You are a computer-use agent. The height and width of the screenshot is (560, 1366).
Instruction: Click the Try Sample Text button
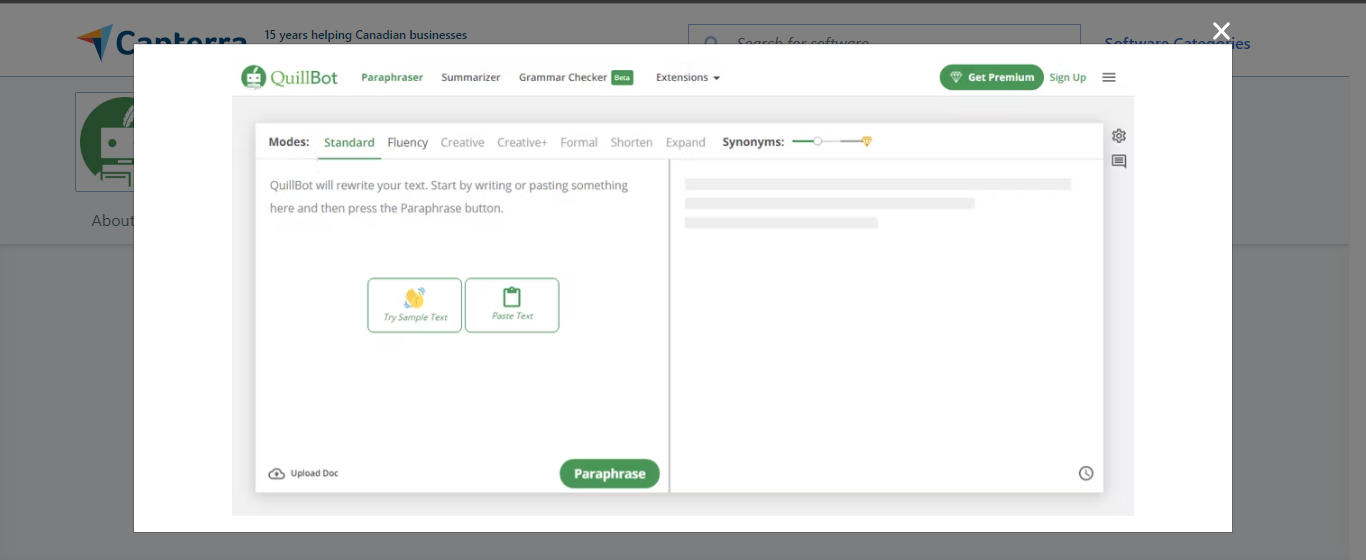click(415, 305)
